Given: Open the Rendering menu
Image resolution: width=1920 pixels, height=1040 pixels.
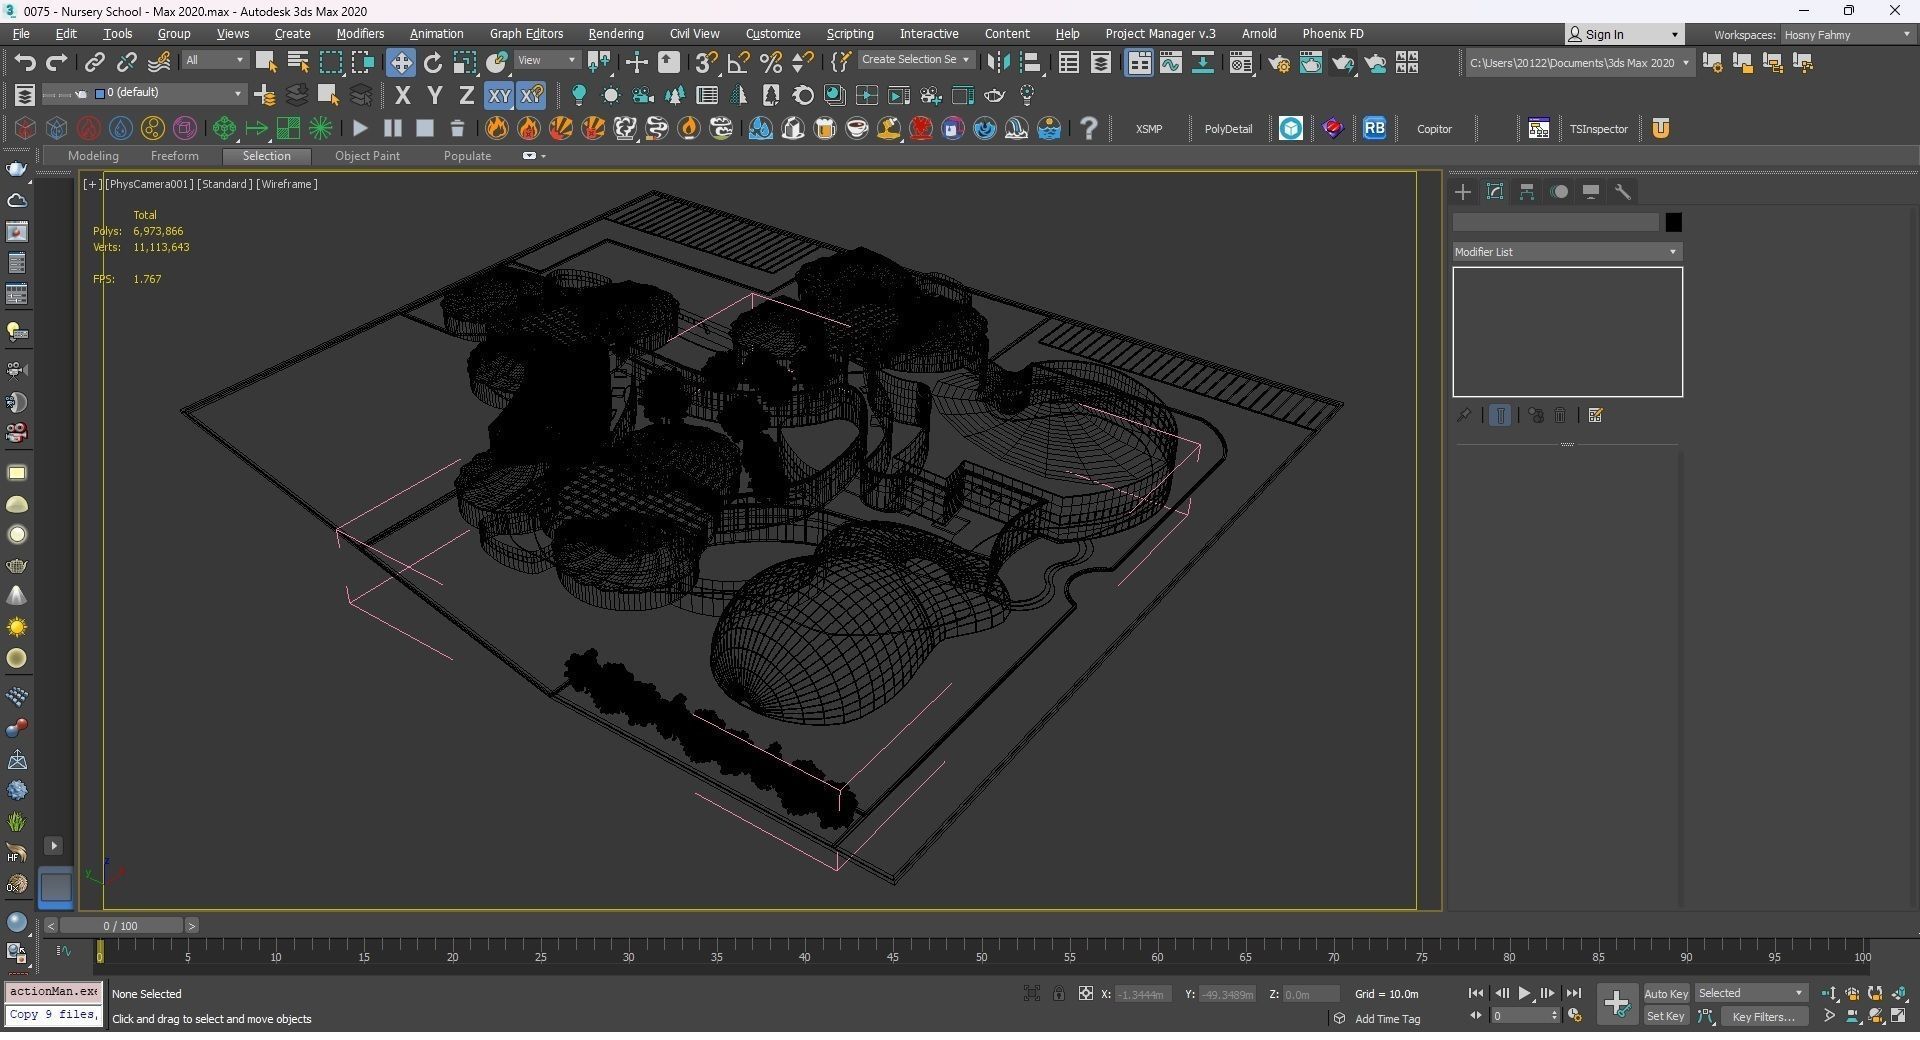Looking at the screenshot, I should pyautogui.click(x=616, y=34).
